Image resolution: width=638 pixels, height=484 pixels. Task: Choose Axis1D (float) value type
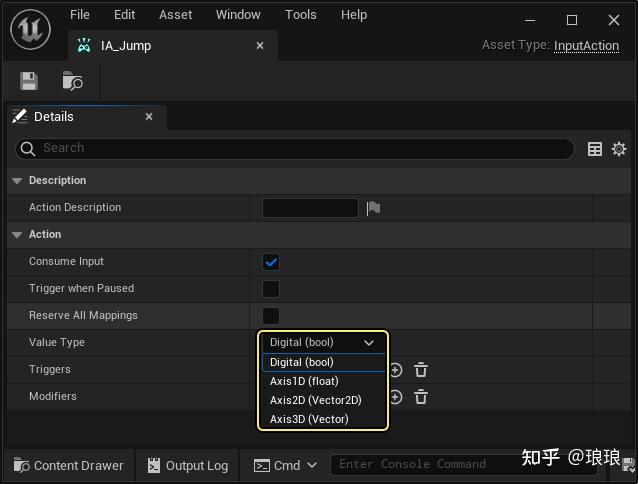pos(323,381)
